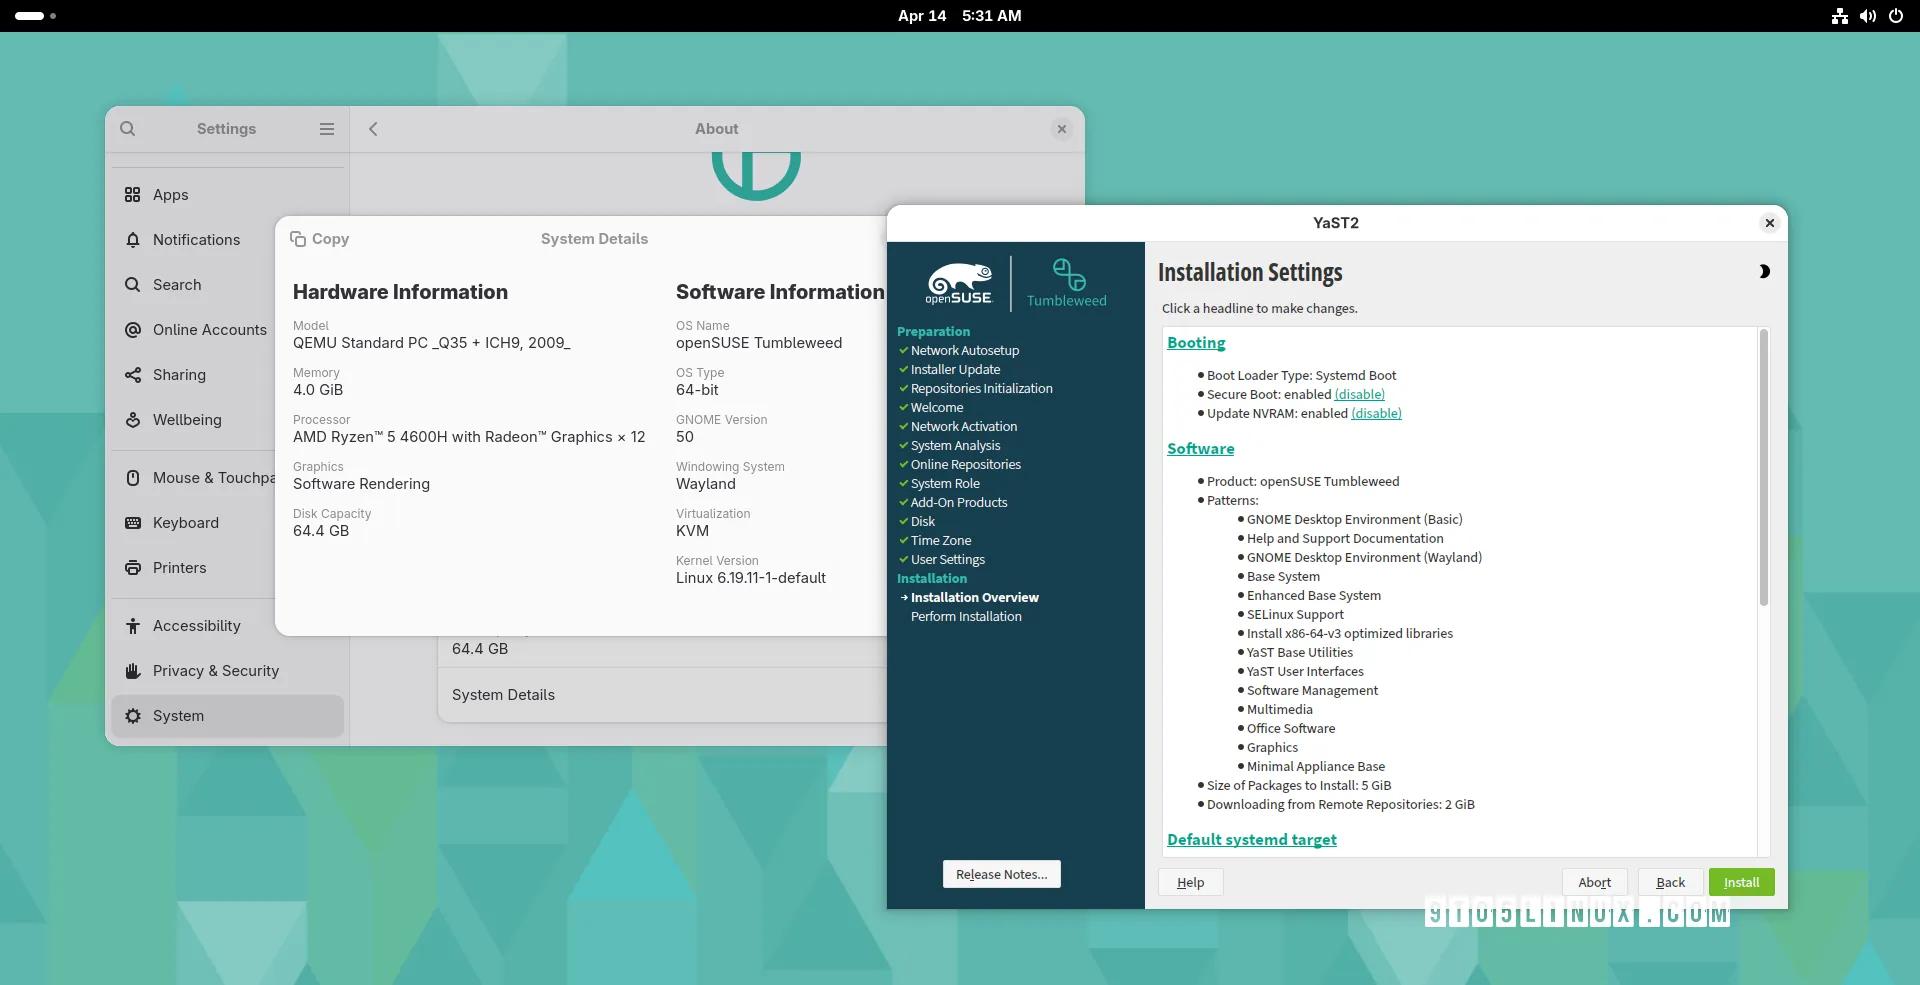Open Privacy & Security settings
The height and width of the screenshot is (985, 1920).
tap(215, 671)
